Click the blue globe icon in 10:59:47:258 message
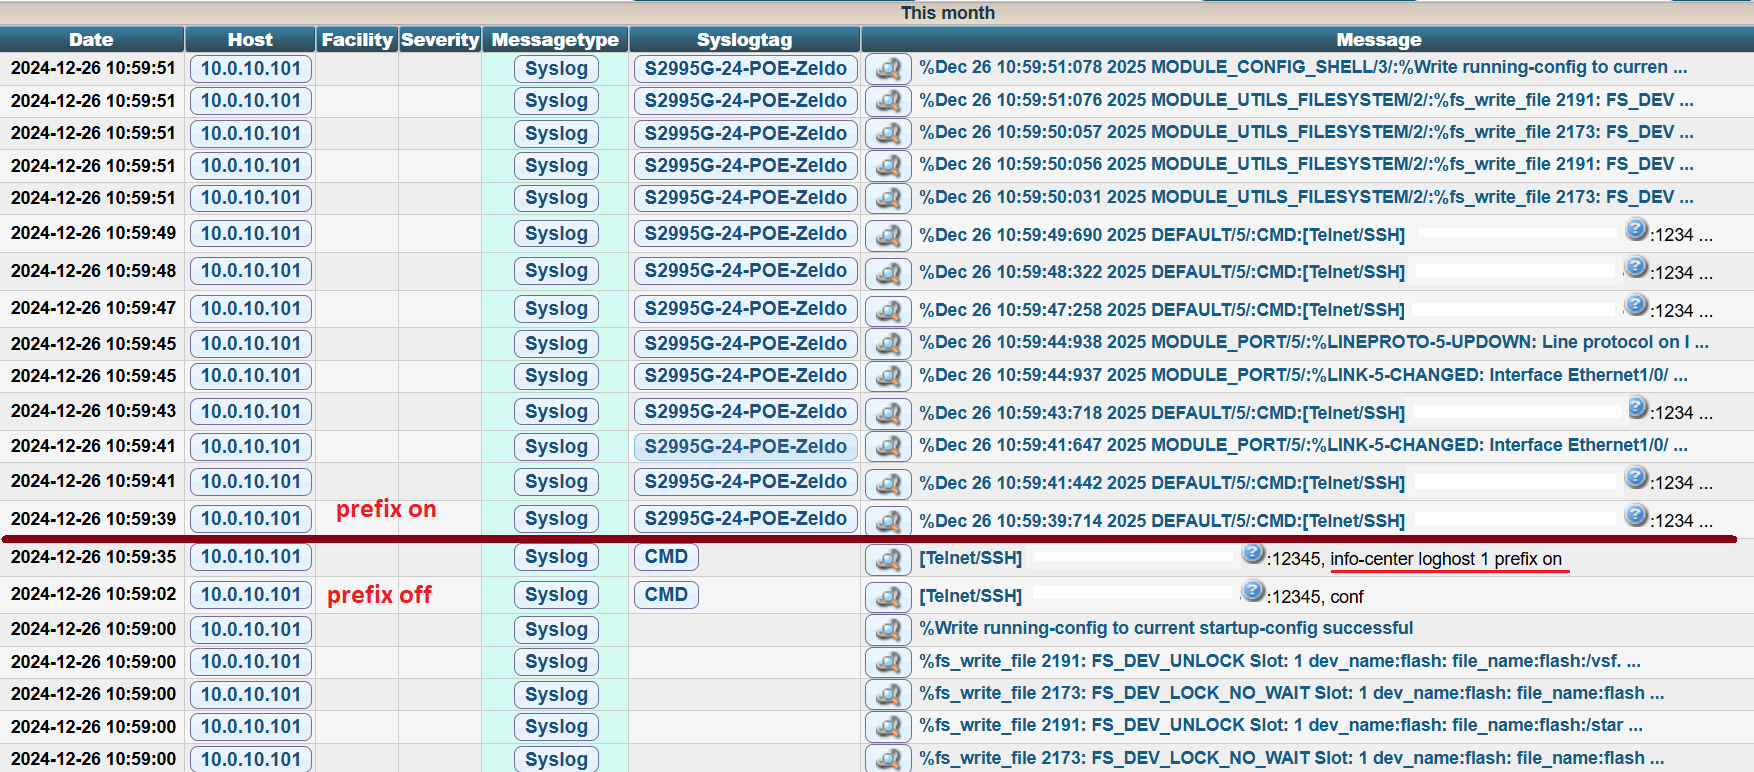1754x772 pixels. coord(1636,304)
